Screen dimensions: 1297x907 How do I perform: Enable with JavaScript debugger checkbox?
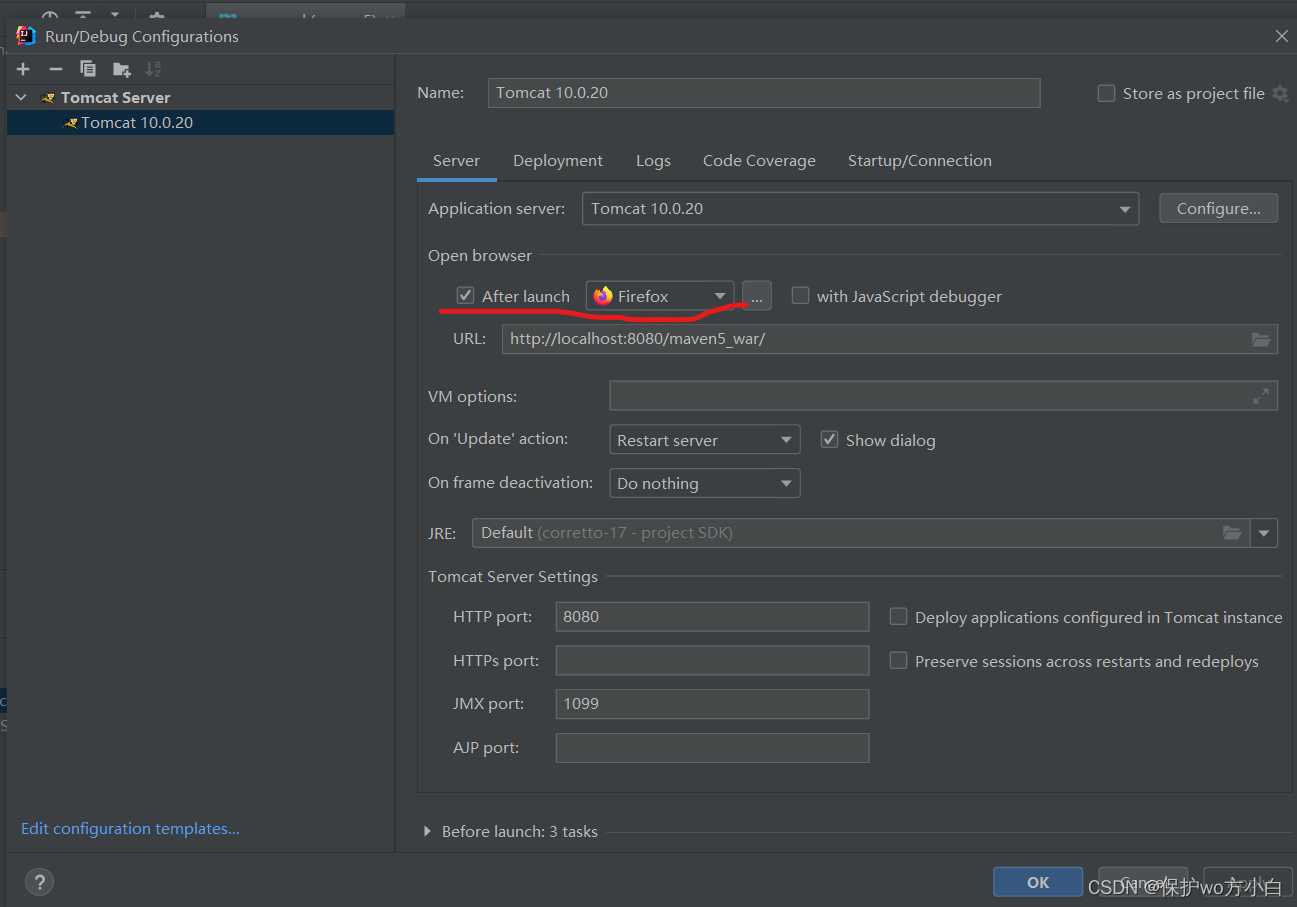point(800,295)
